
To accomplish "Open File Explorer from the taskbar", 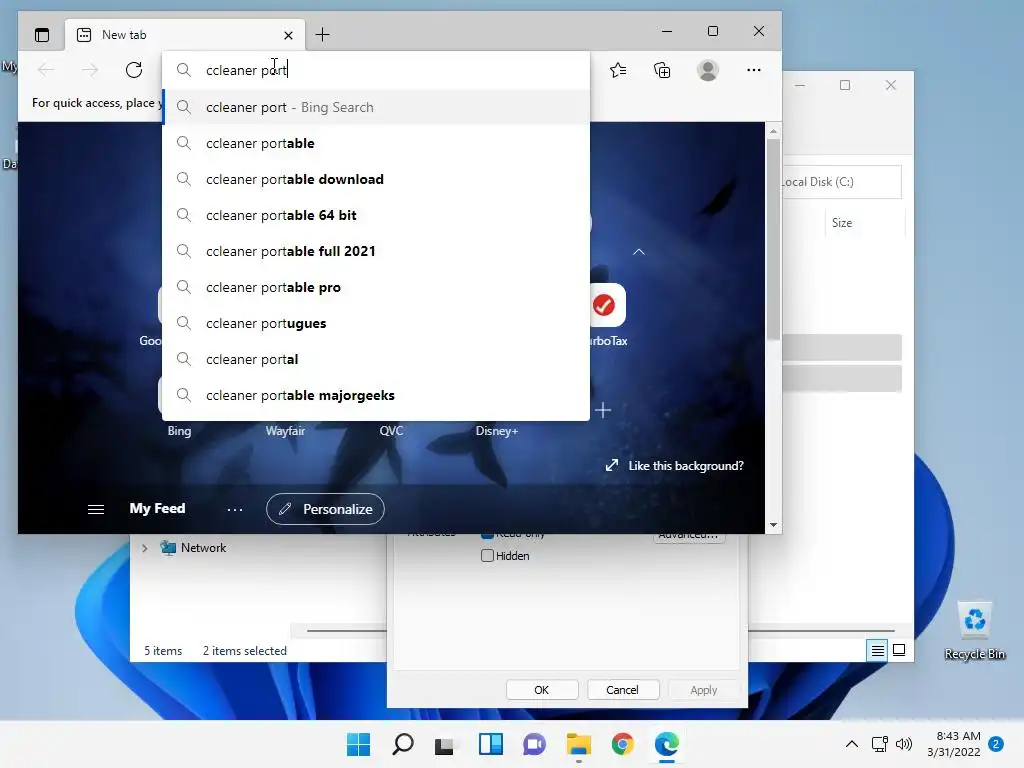I will tap(579, 744).
